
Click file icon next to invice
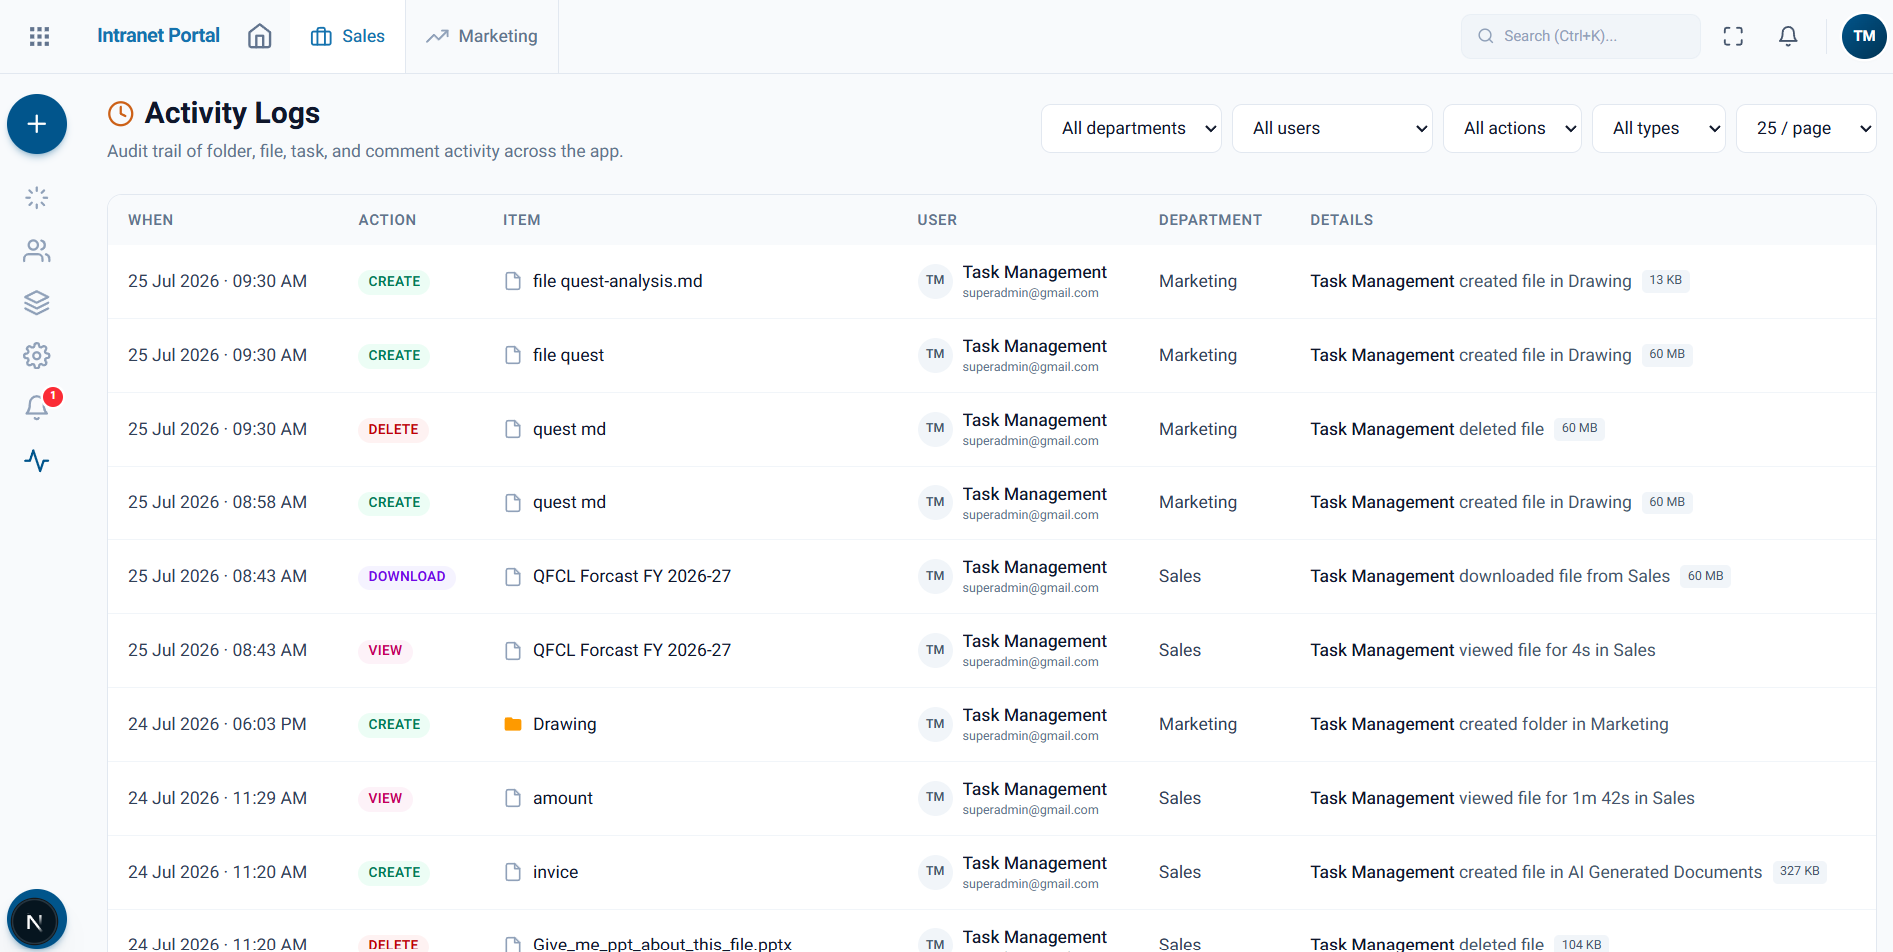513,872
